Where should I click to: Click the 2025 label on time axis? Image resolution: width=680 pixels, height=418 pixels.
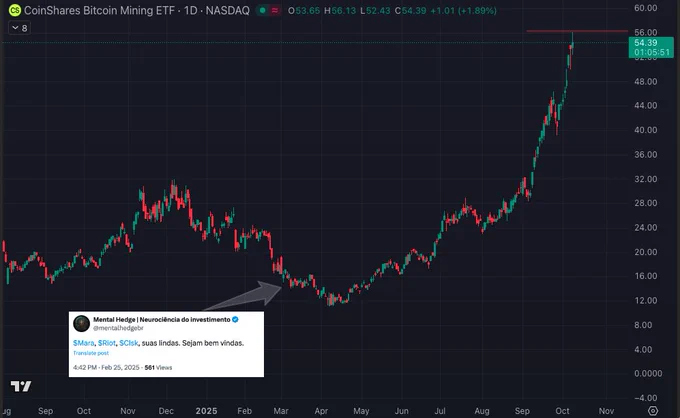pyautogui.click(x=206, y=411)
